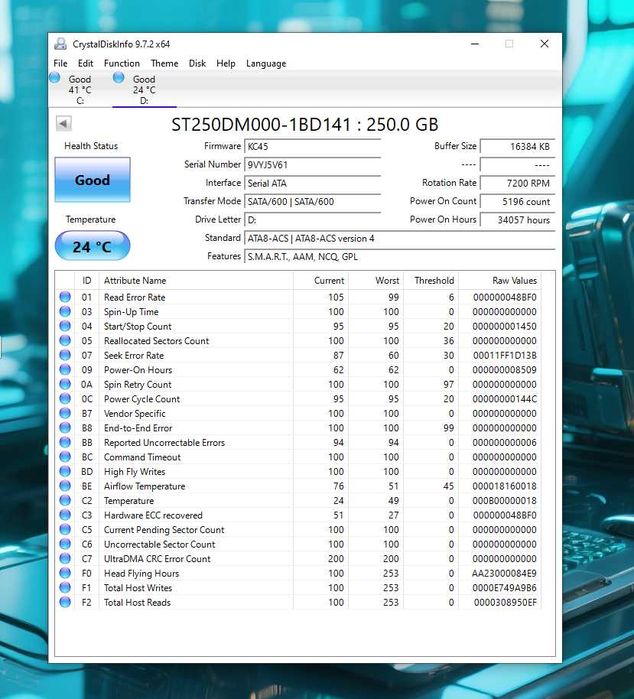This screenshot has width=634, height=699.
Task: Click the Good health status button
Action: [x=92, y=180]
